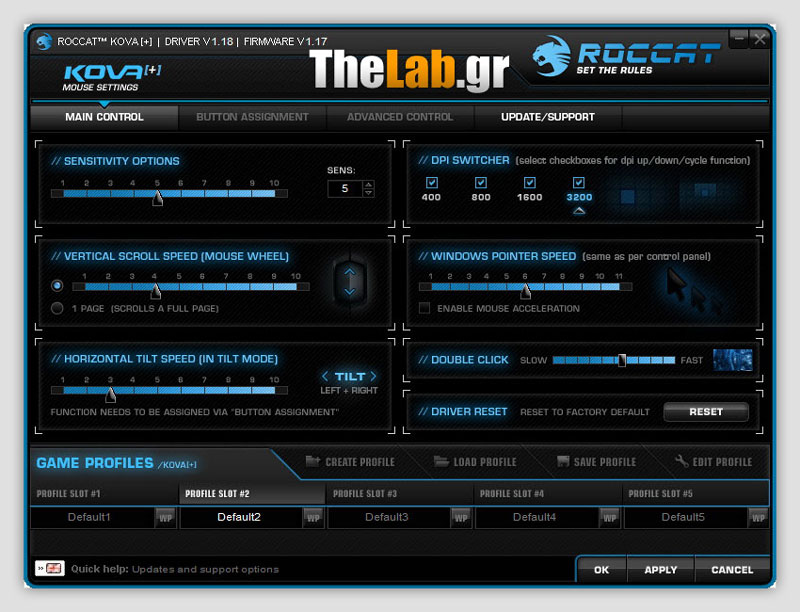Click the arrow marker under 3200 DPI

(x=579, y=211)
